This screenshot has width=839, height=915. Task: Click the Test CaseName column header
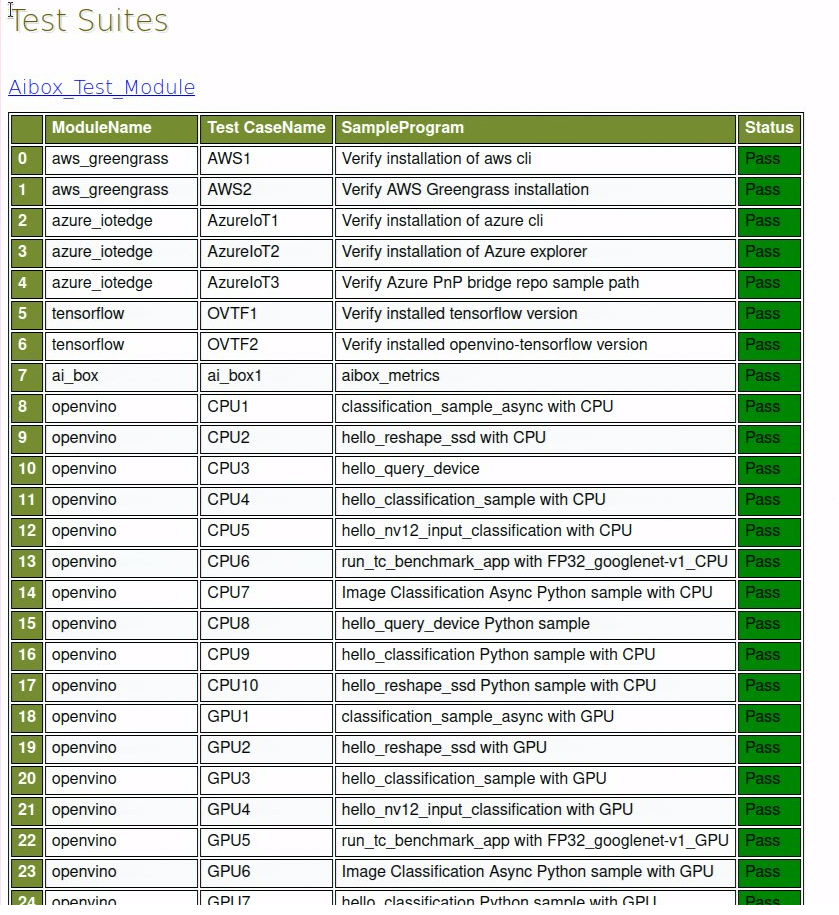264,128
